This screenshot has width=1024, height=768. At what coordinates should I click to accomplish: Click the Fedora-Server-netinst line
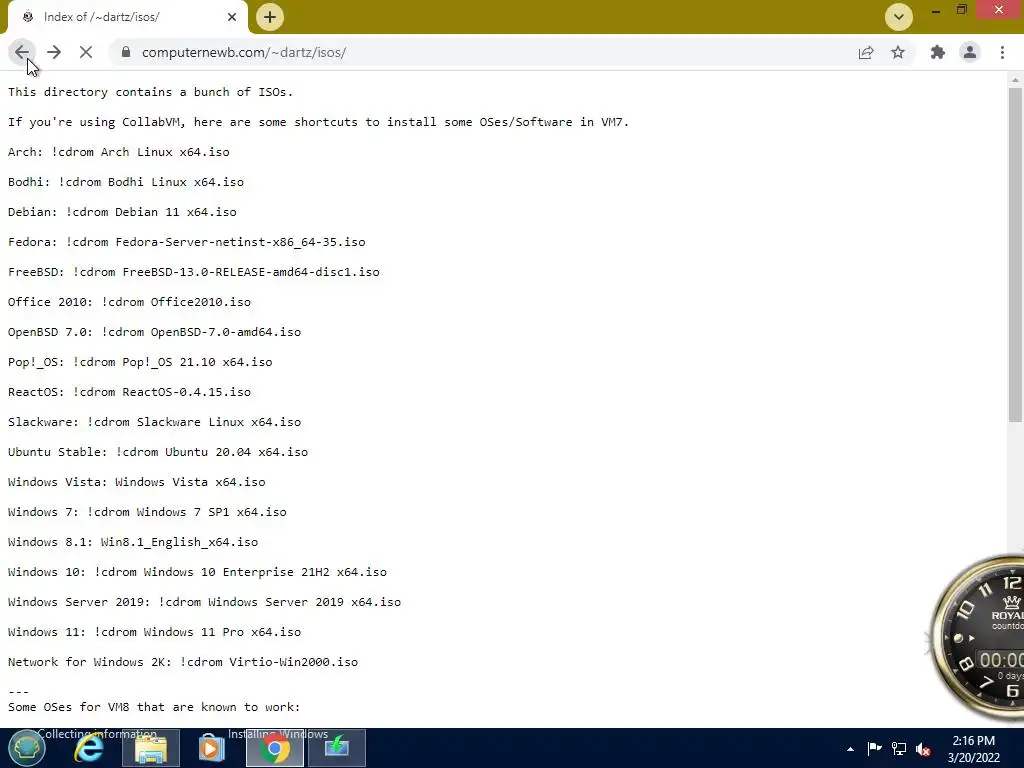[187, 242]
